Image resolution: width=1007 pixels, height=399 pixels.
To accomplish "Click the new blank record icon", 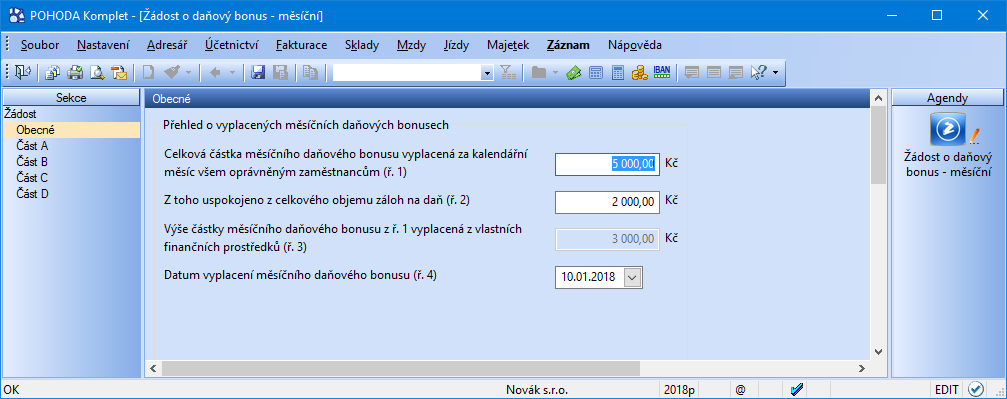I will [148, 73].
